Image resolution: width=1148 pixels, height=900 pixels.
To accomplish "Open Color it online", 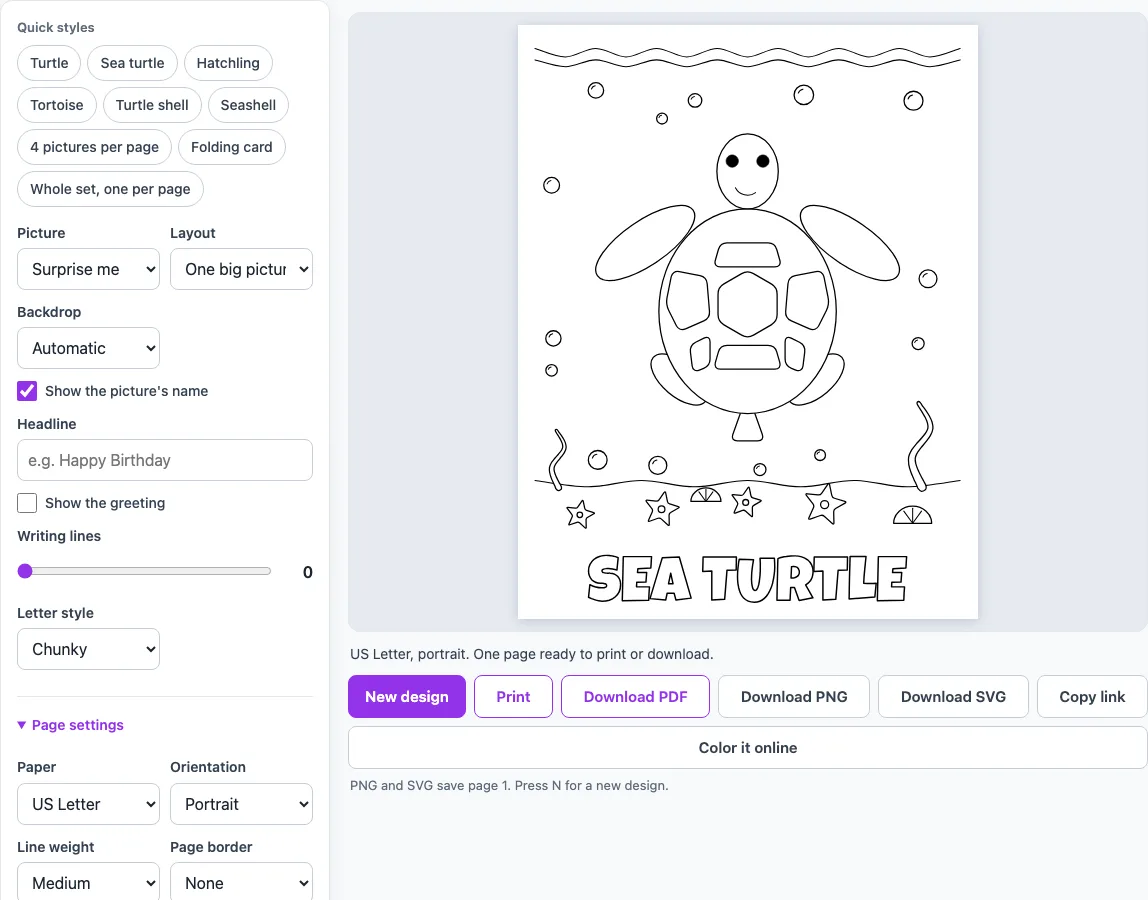I will tap(748, 748).
